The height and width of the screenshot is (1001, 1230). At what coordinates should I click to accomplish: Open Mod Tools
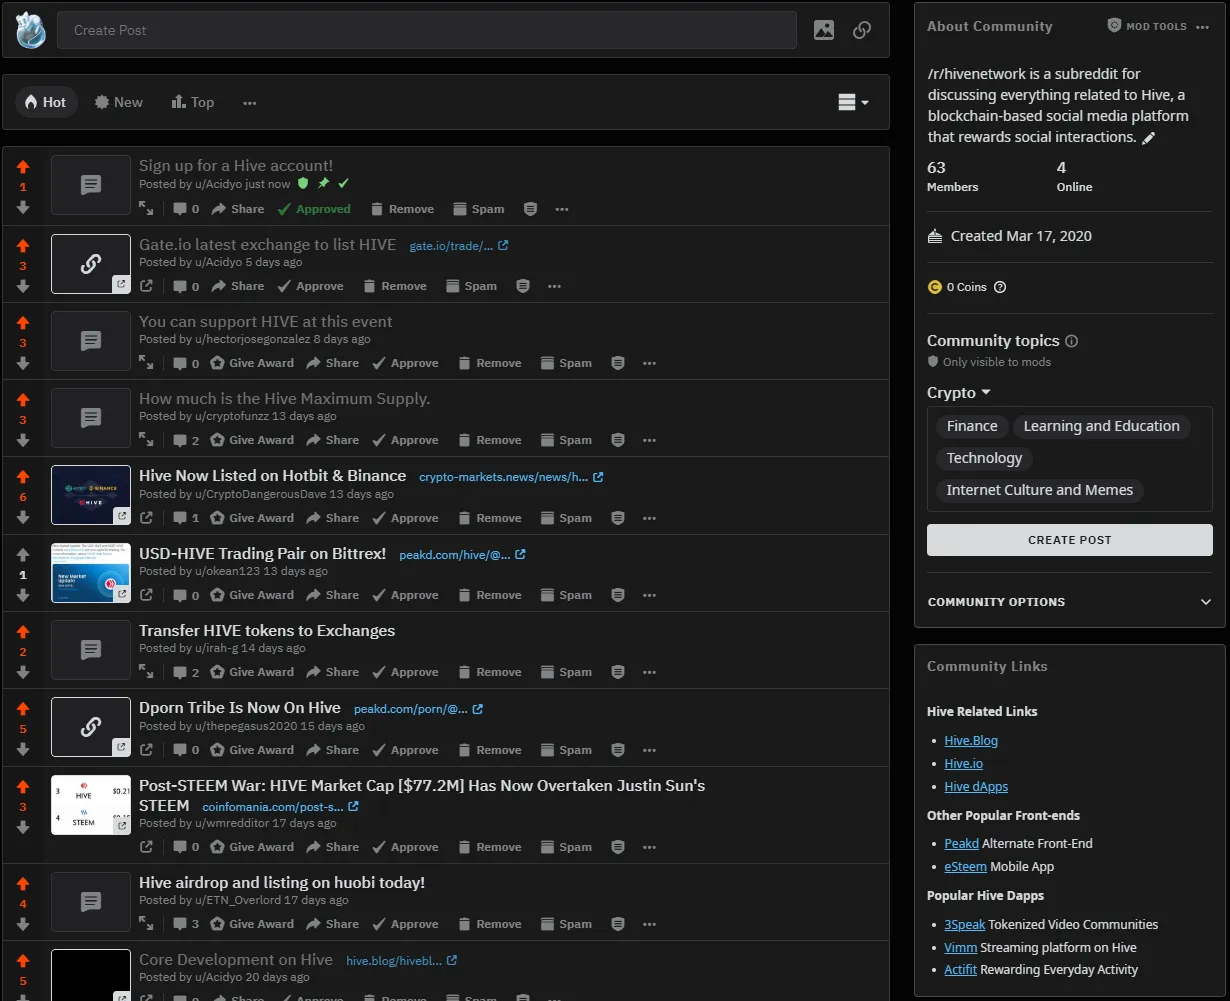pyautogui.click(x=1147, y=26)
